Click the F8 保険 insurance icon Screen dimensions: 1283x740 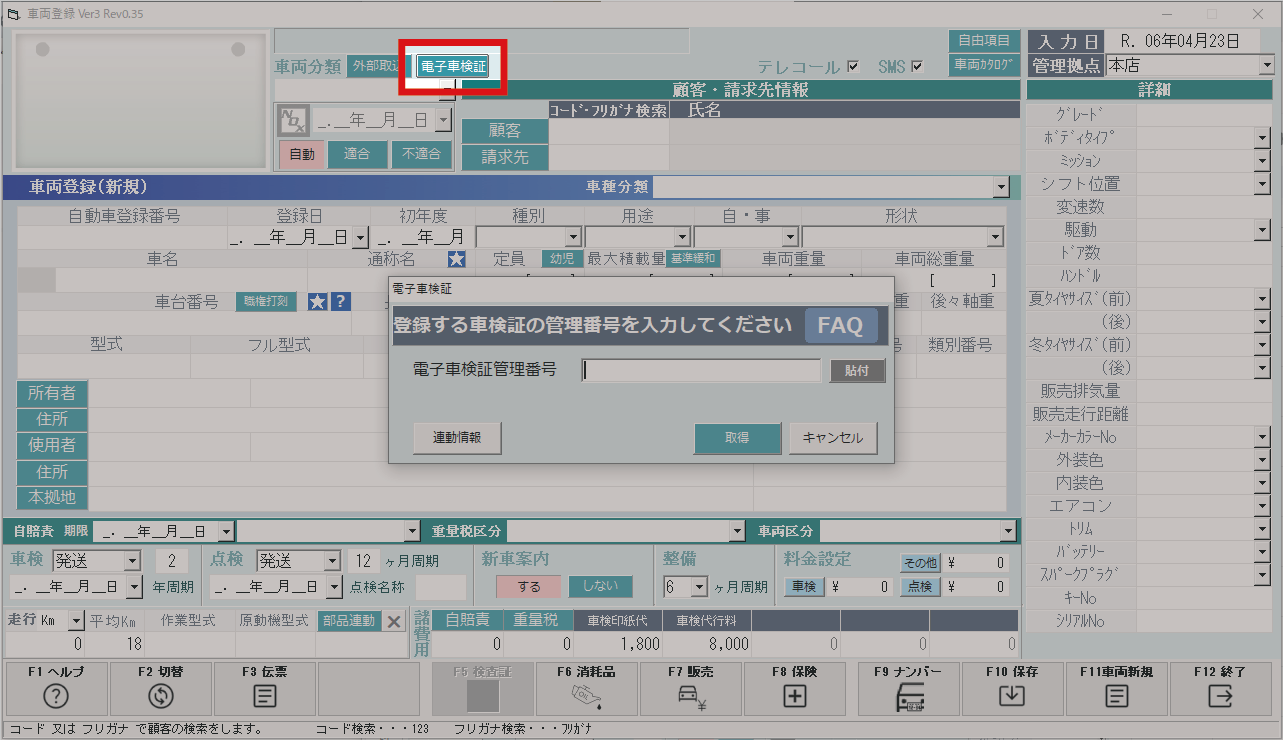(x=795, y=689)
